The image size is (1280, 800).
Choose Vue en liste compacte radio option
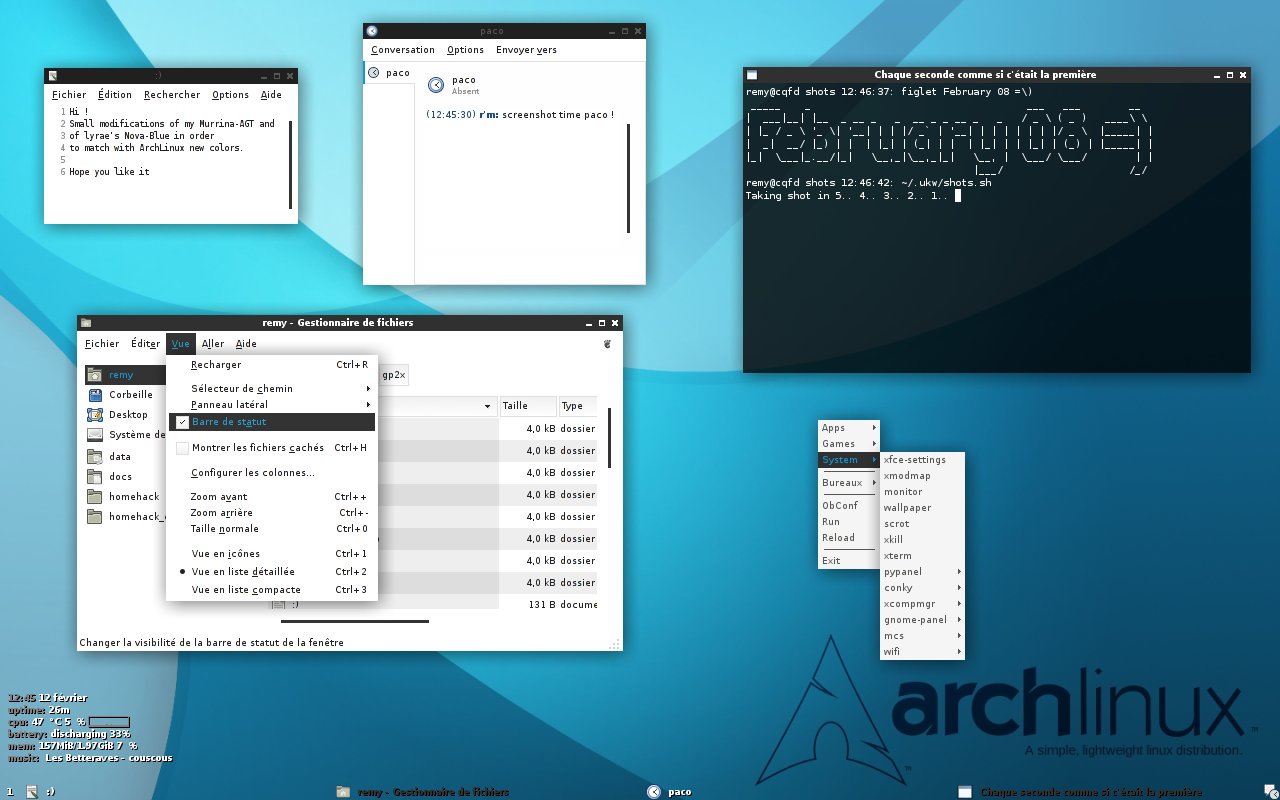click(271, 590)
